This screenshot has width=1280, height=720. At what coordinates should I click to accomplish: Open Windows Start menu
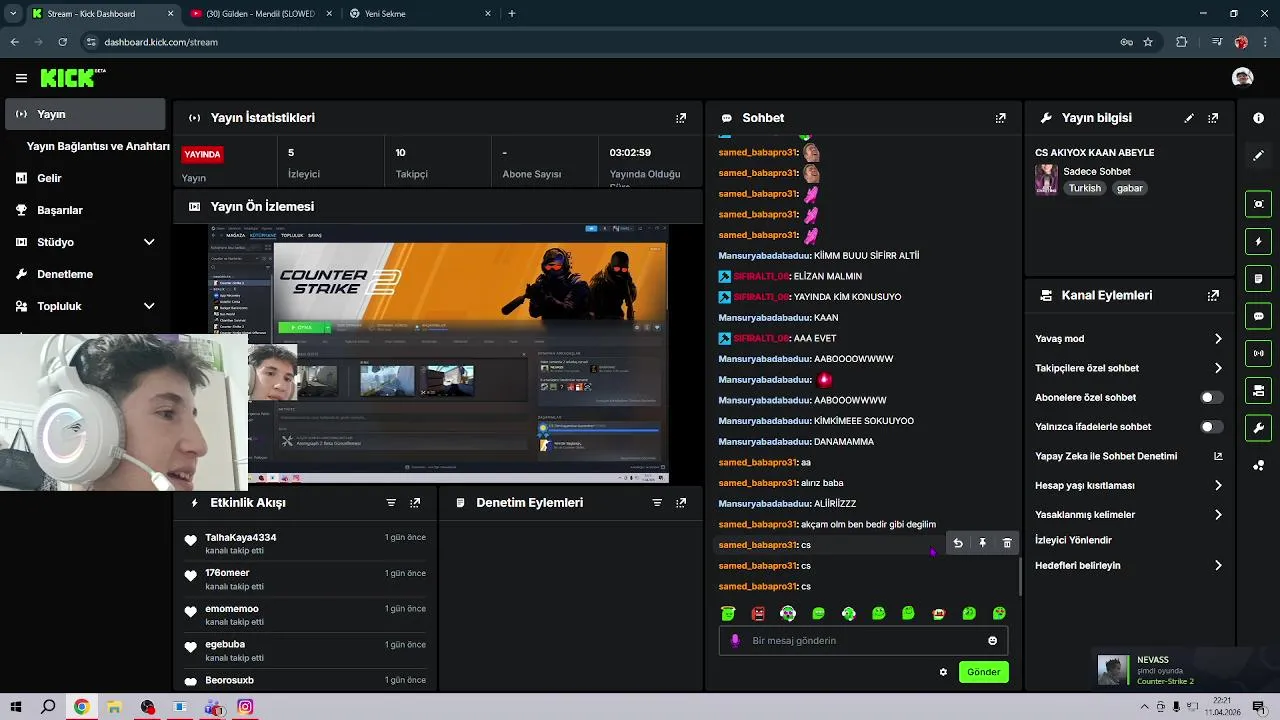click(16, 707)
